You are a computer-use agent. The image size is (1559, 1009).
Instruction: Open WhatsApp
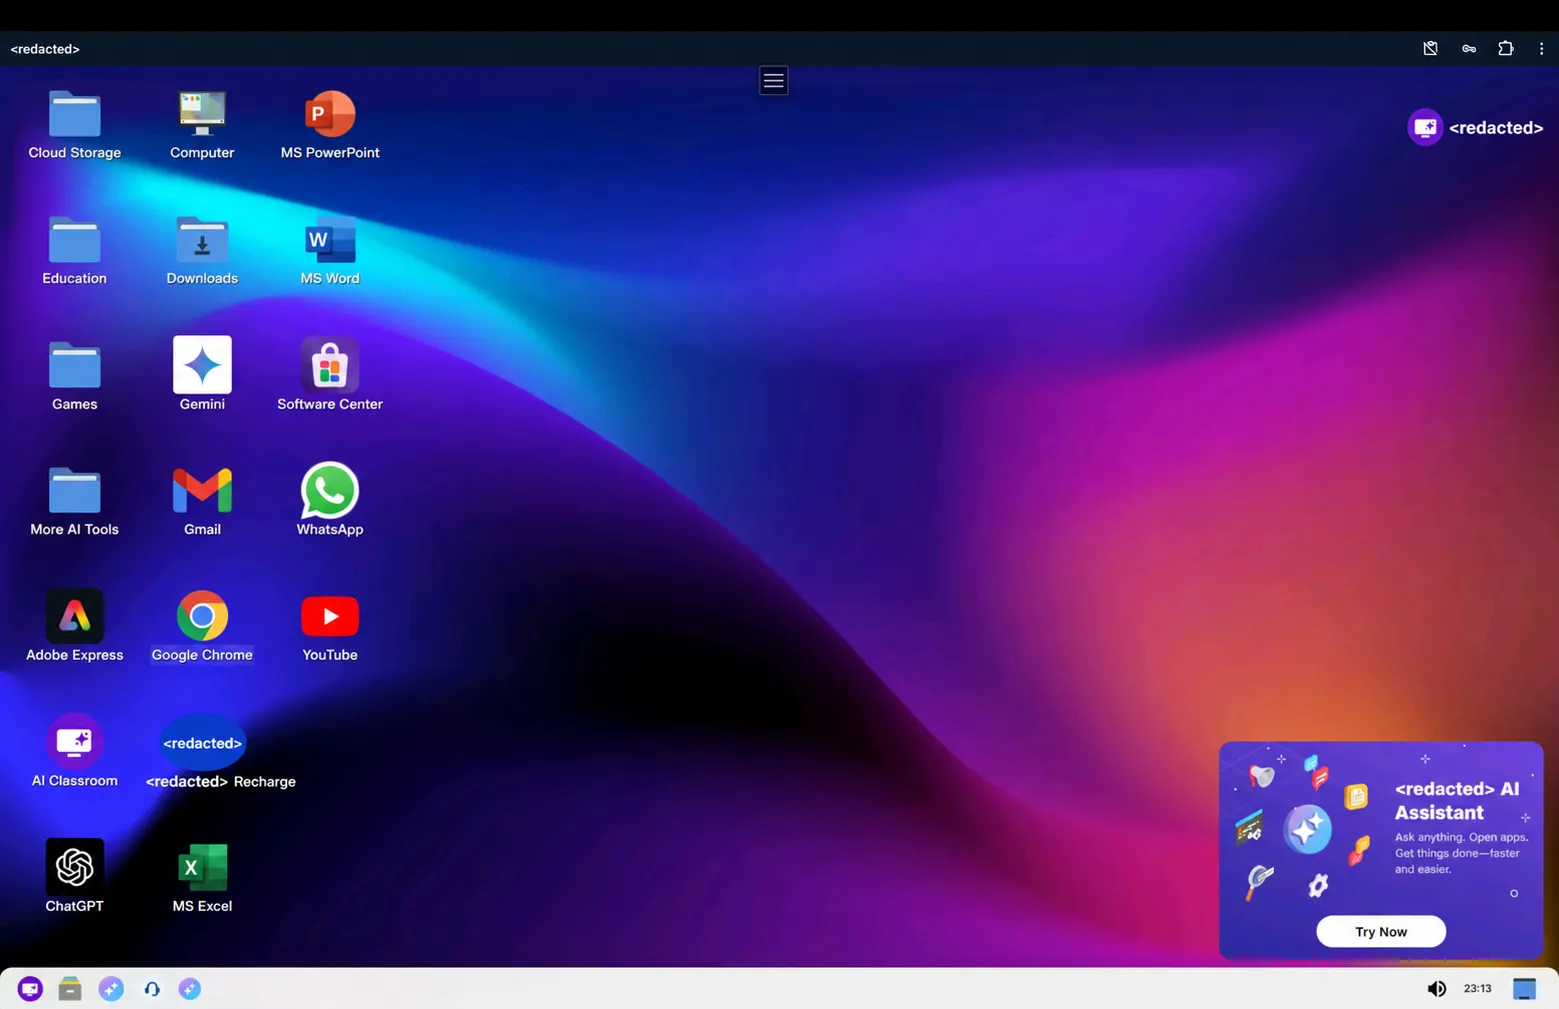pyautogui.click(x=330, y=501)
